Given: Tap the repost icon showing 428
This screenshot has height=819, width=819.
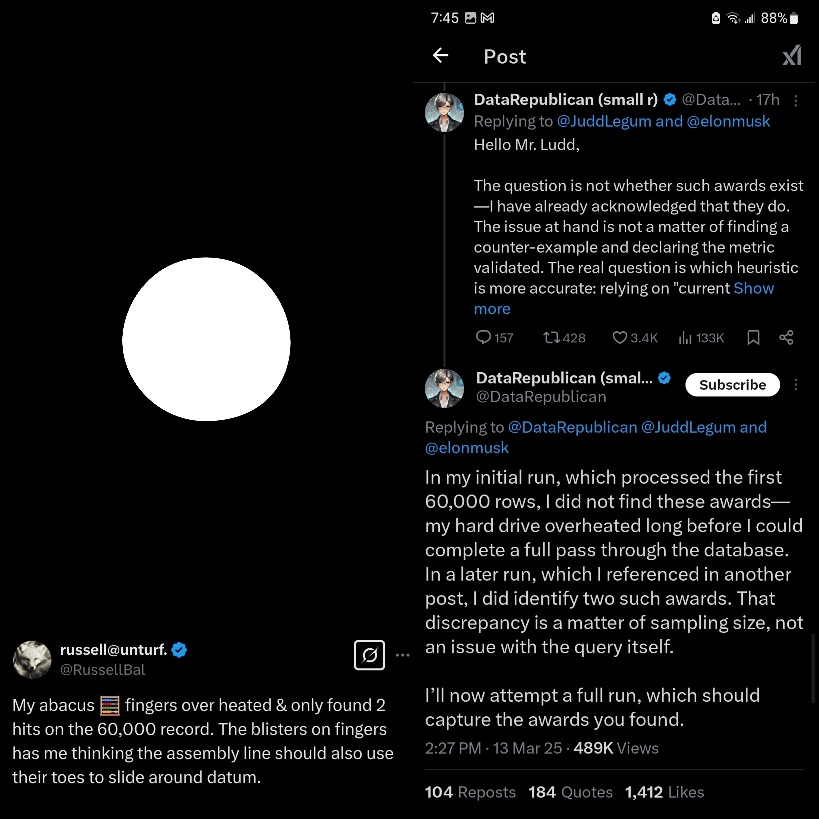Looking at the screenshot, I should [x=551, y=338].
